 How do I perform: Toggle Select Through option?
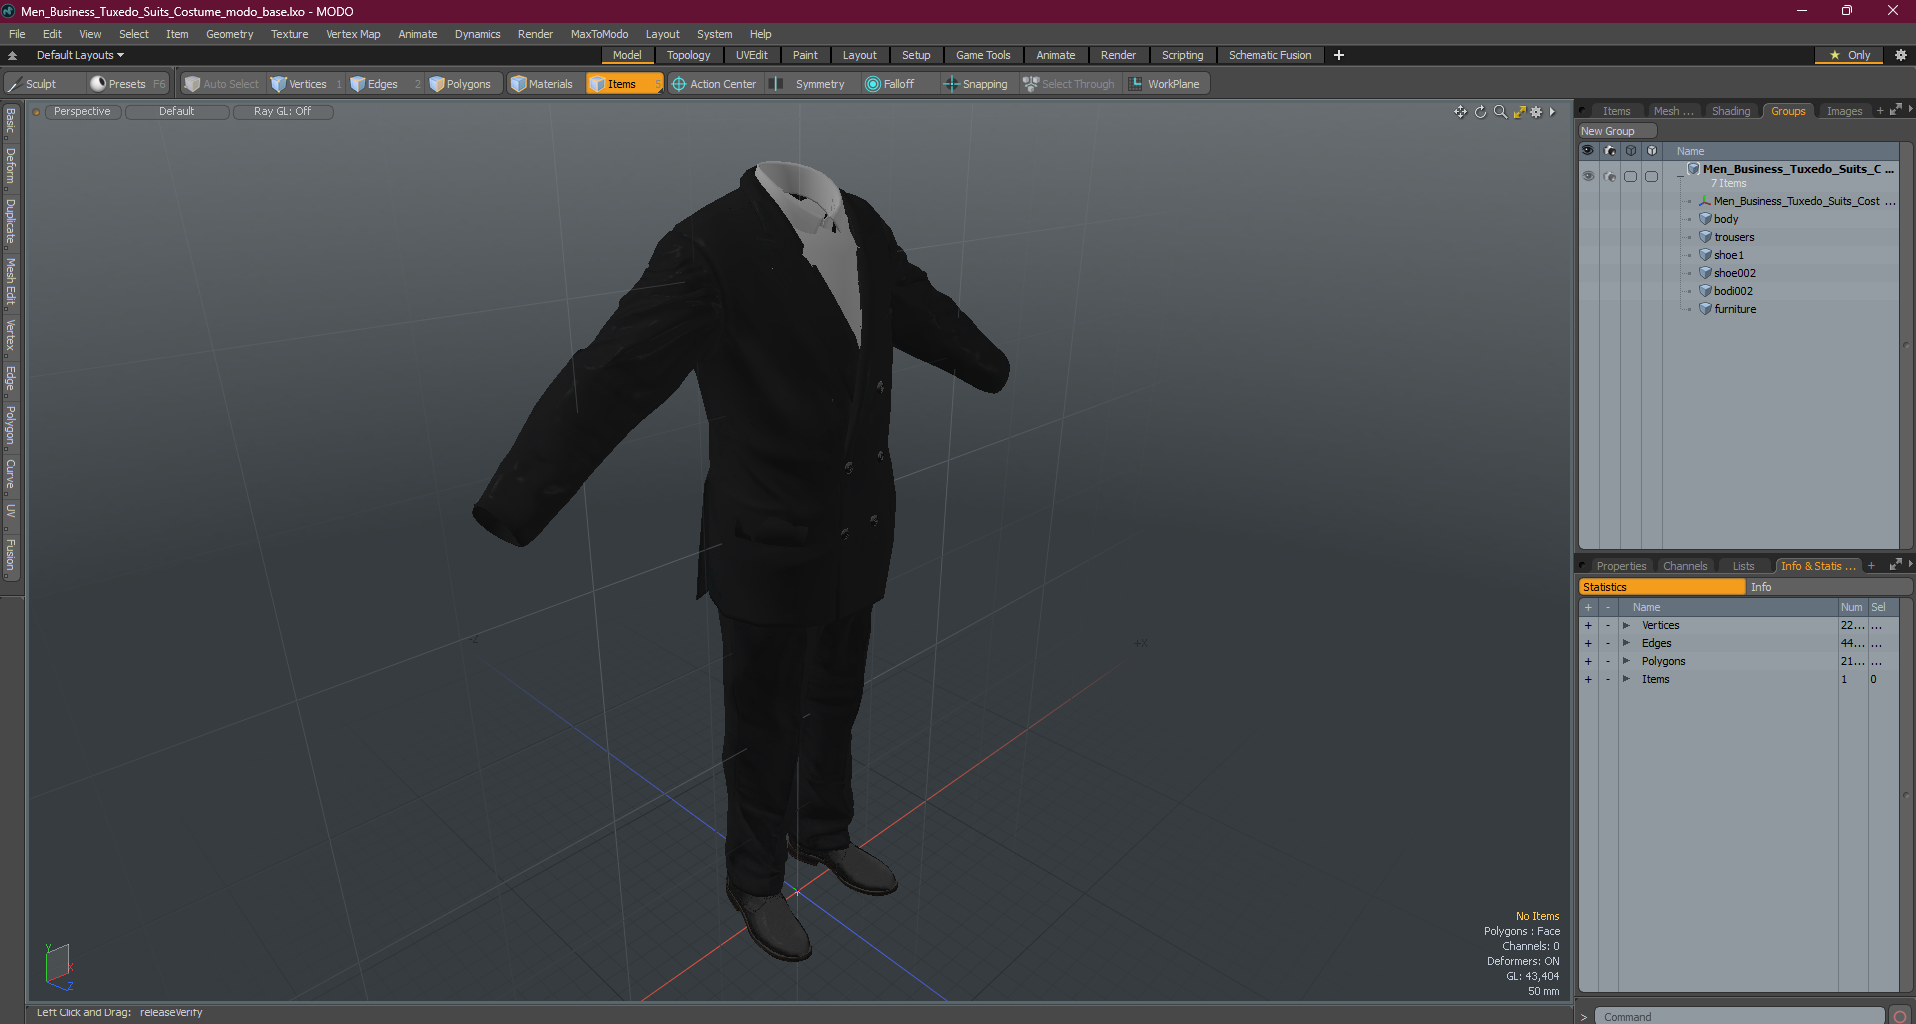coord(1069,84)
